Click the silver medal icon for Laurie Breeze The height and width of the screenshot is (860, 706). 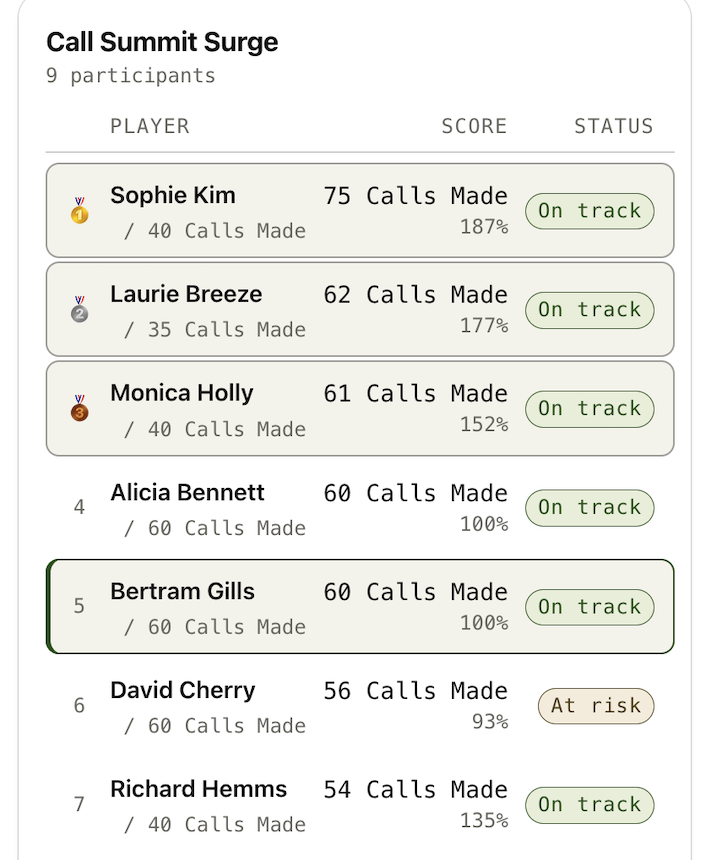(x=80, y=309)
